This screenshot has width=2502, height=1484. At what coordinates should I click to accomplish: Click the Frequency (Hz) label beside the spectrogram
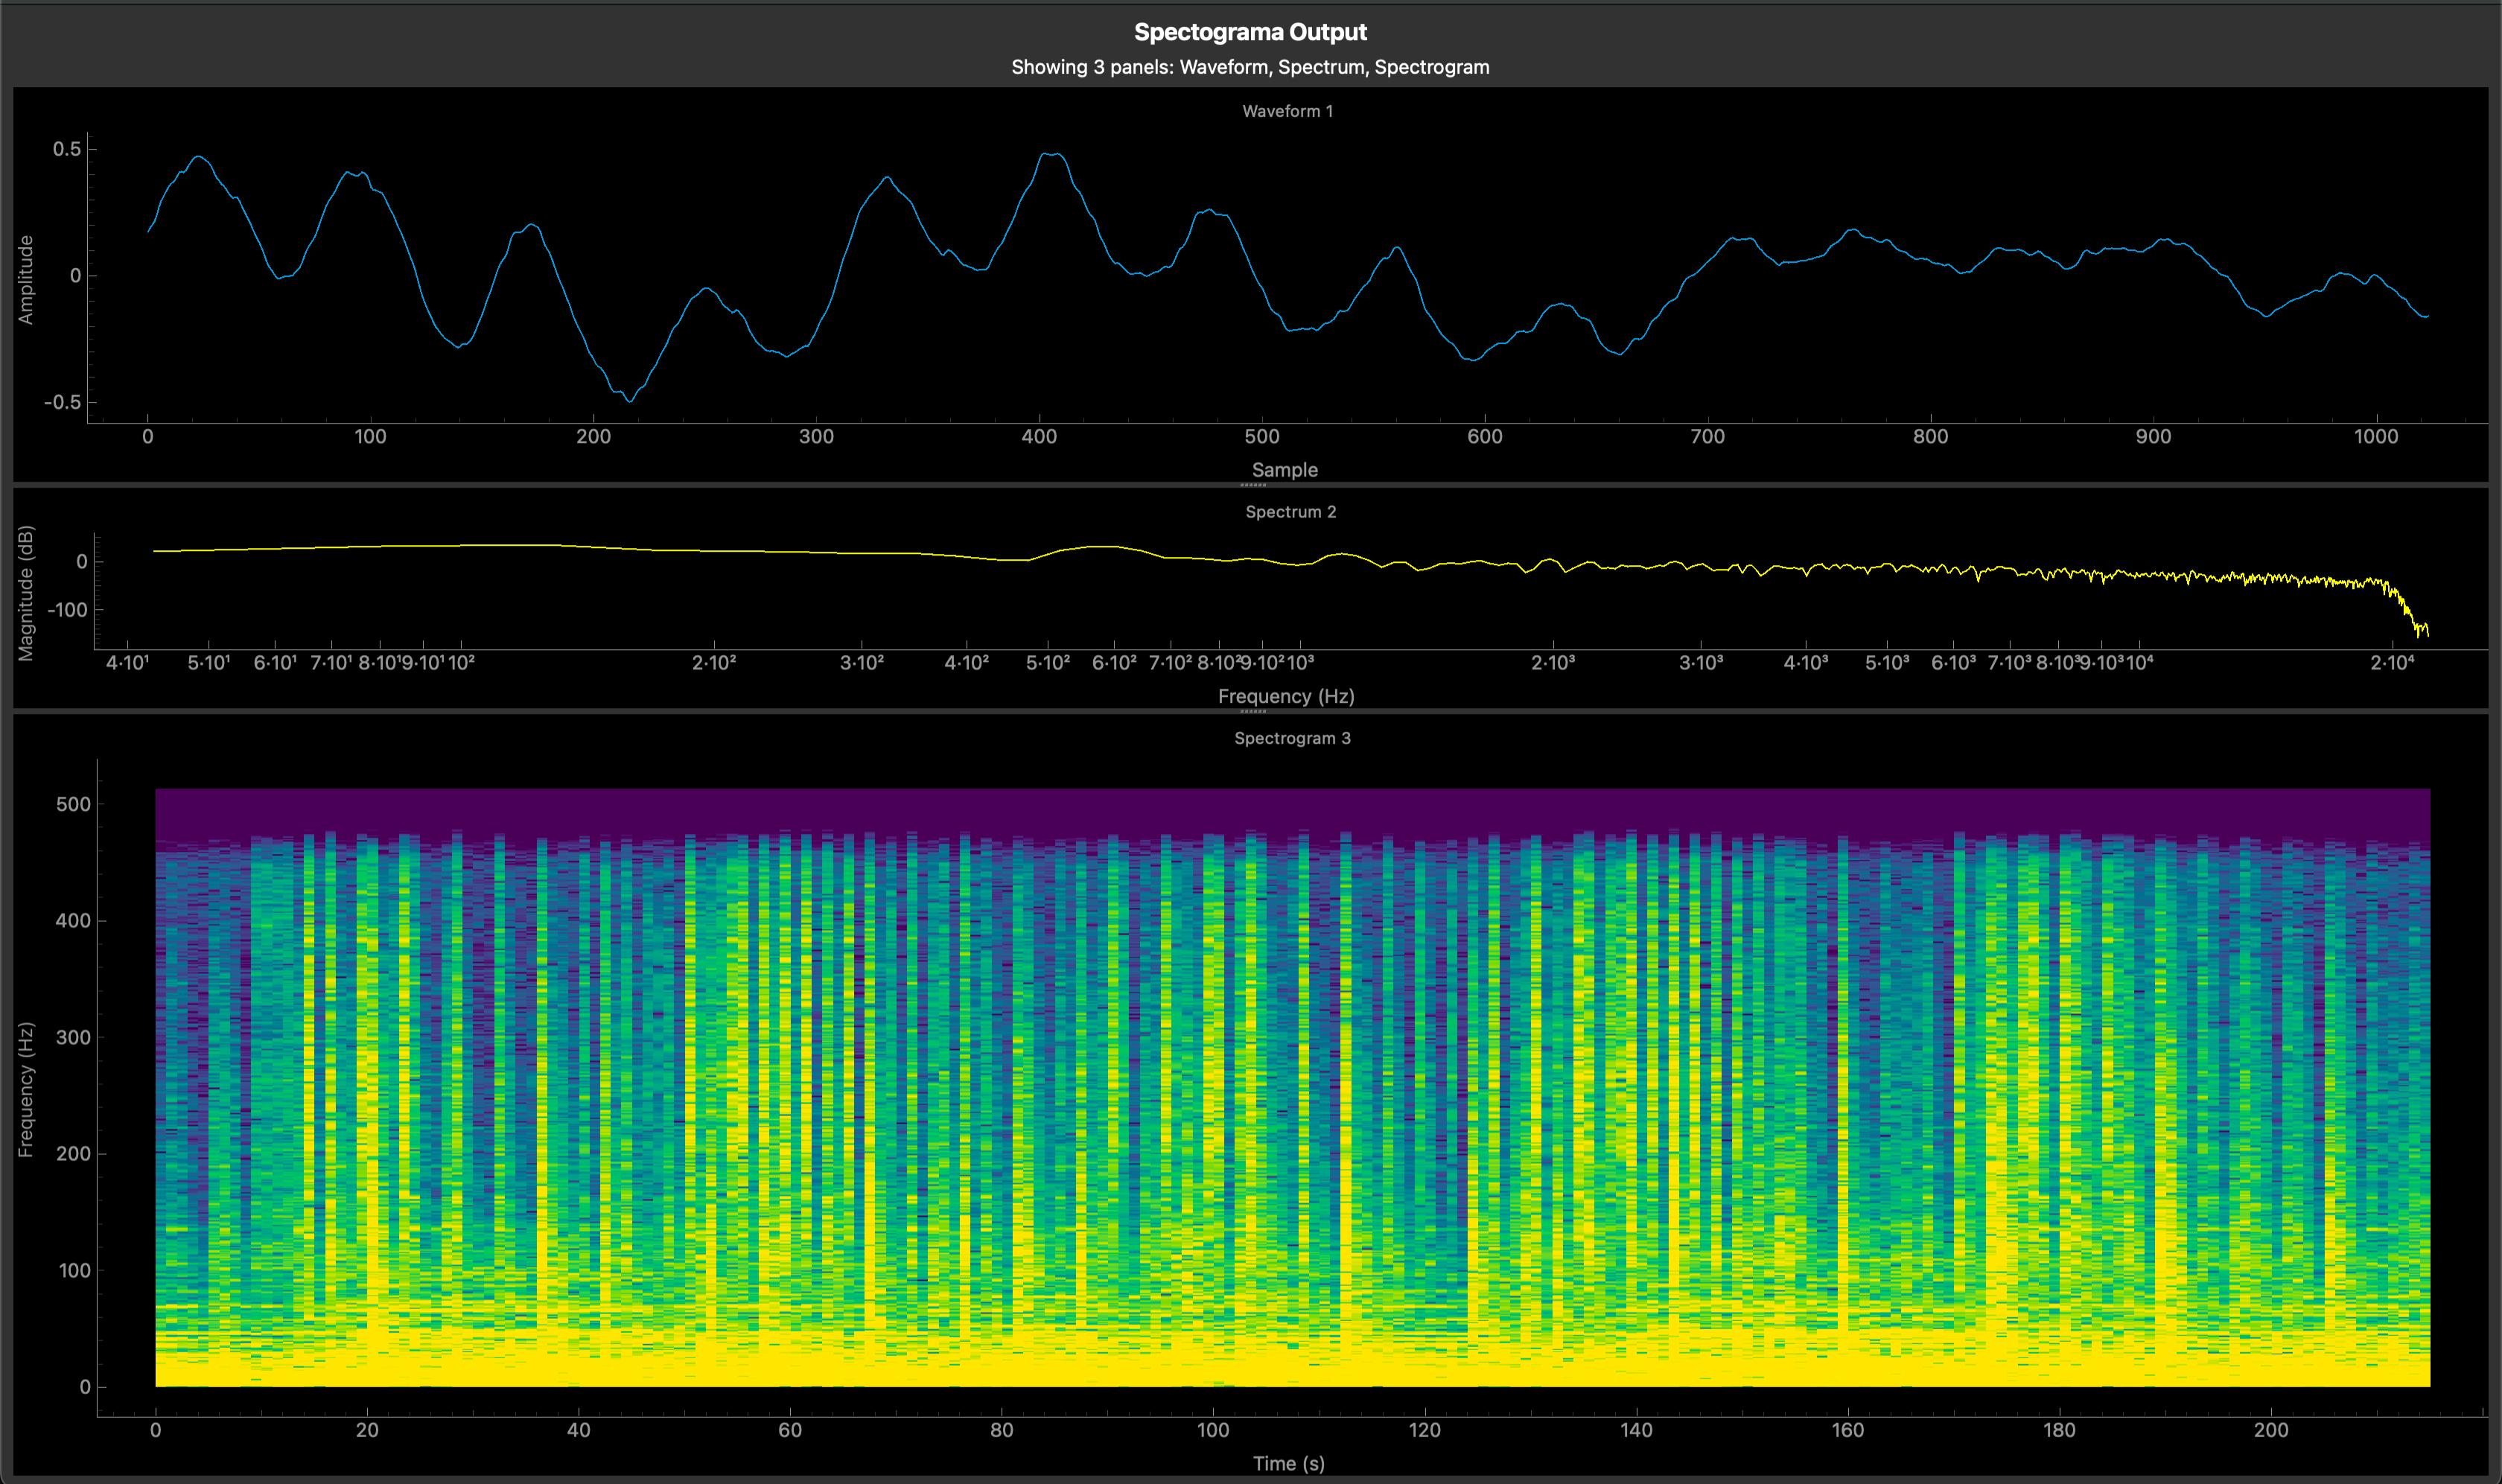tap(26, 1089)
